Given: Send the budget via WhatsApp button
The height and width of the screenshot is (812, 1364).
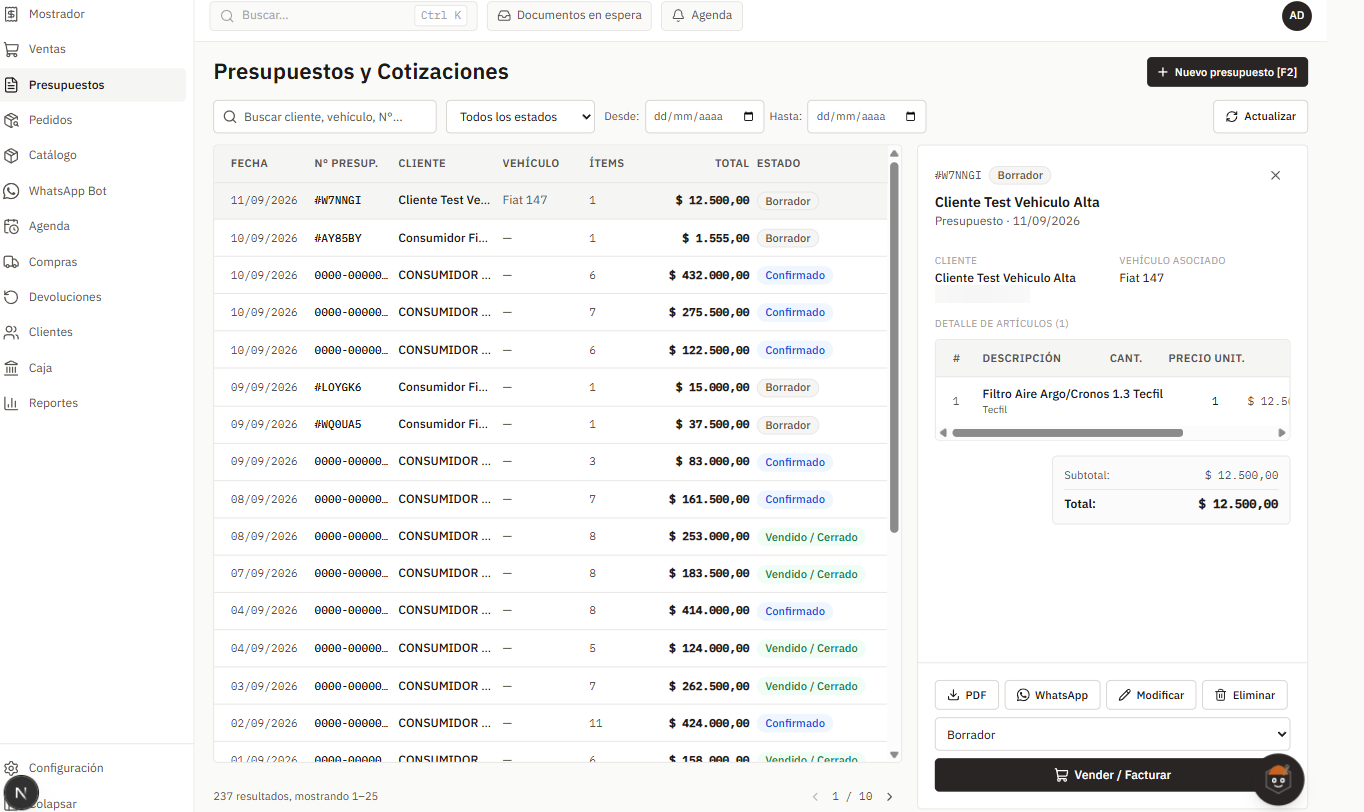Looking at the screenshot, I should [1052, 695].
